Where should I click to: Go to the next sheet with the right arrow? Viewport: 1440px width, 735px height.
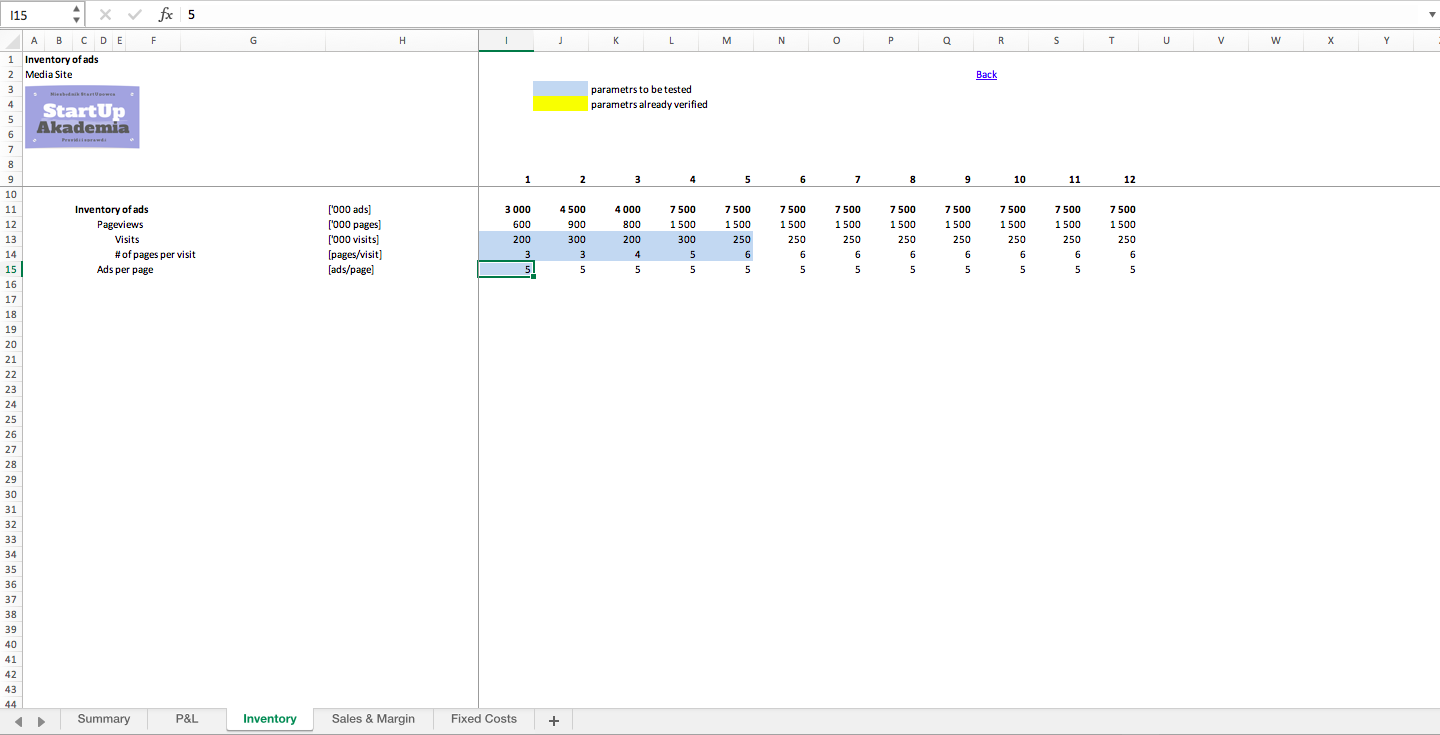coord(41,720)
